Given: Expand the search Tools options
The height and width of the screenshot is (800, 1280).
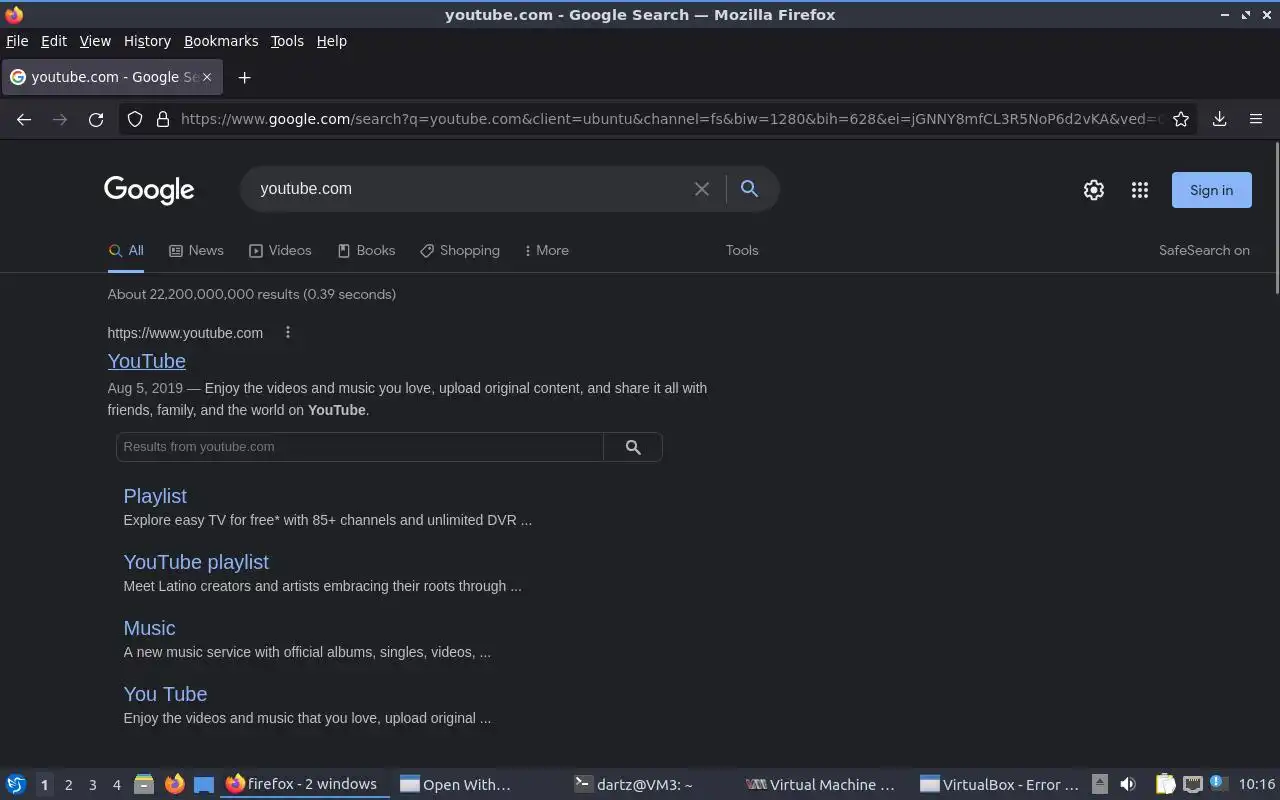Looking at the screenshot, I should (742, 250).
